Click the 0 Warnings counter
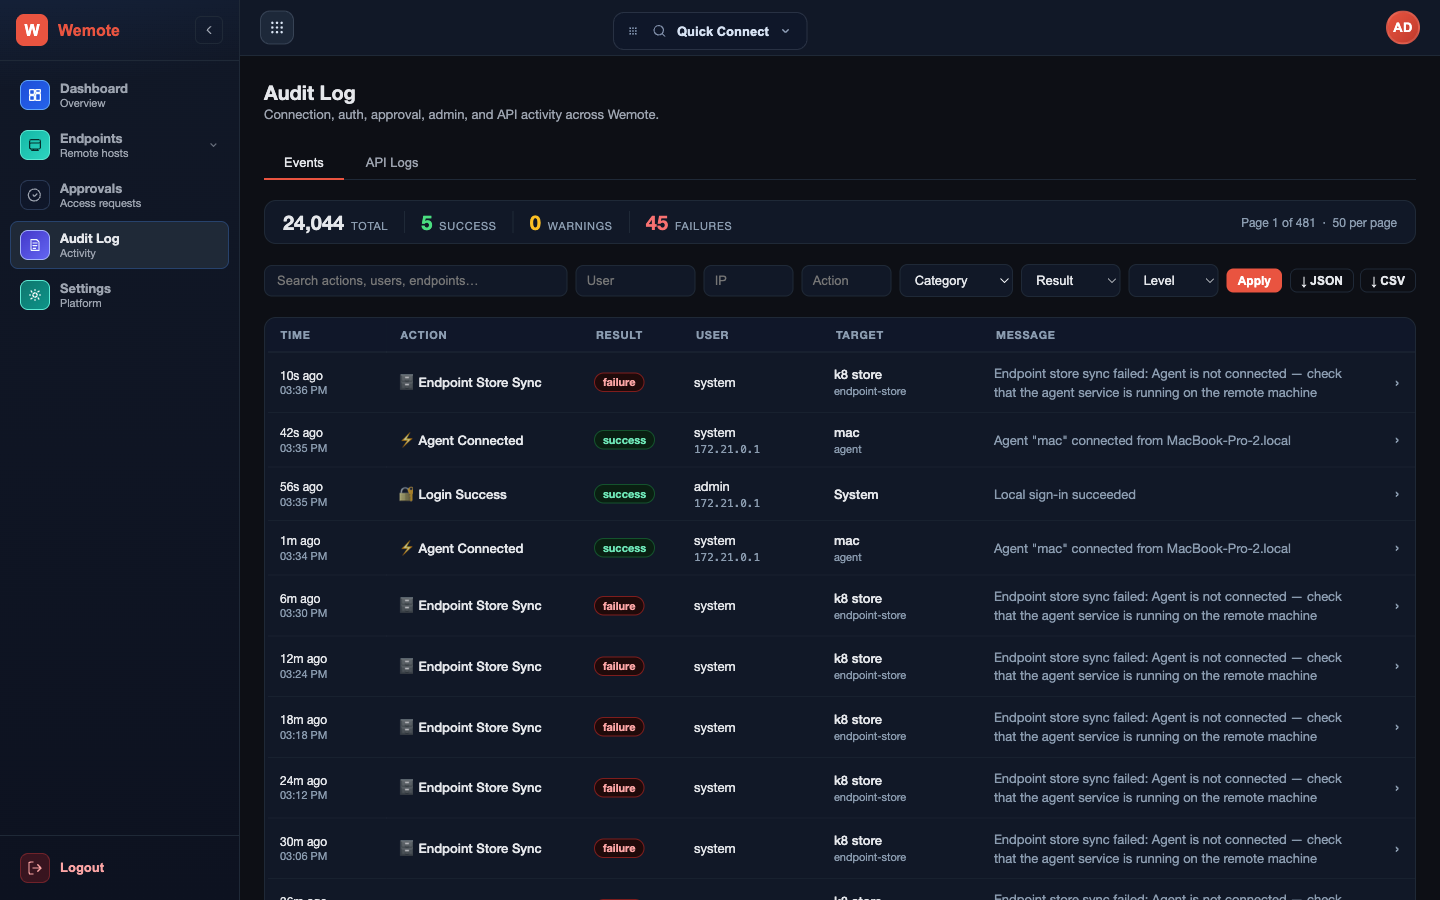 click(x=570, y=223)
